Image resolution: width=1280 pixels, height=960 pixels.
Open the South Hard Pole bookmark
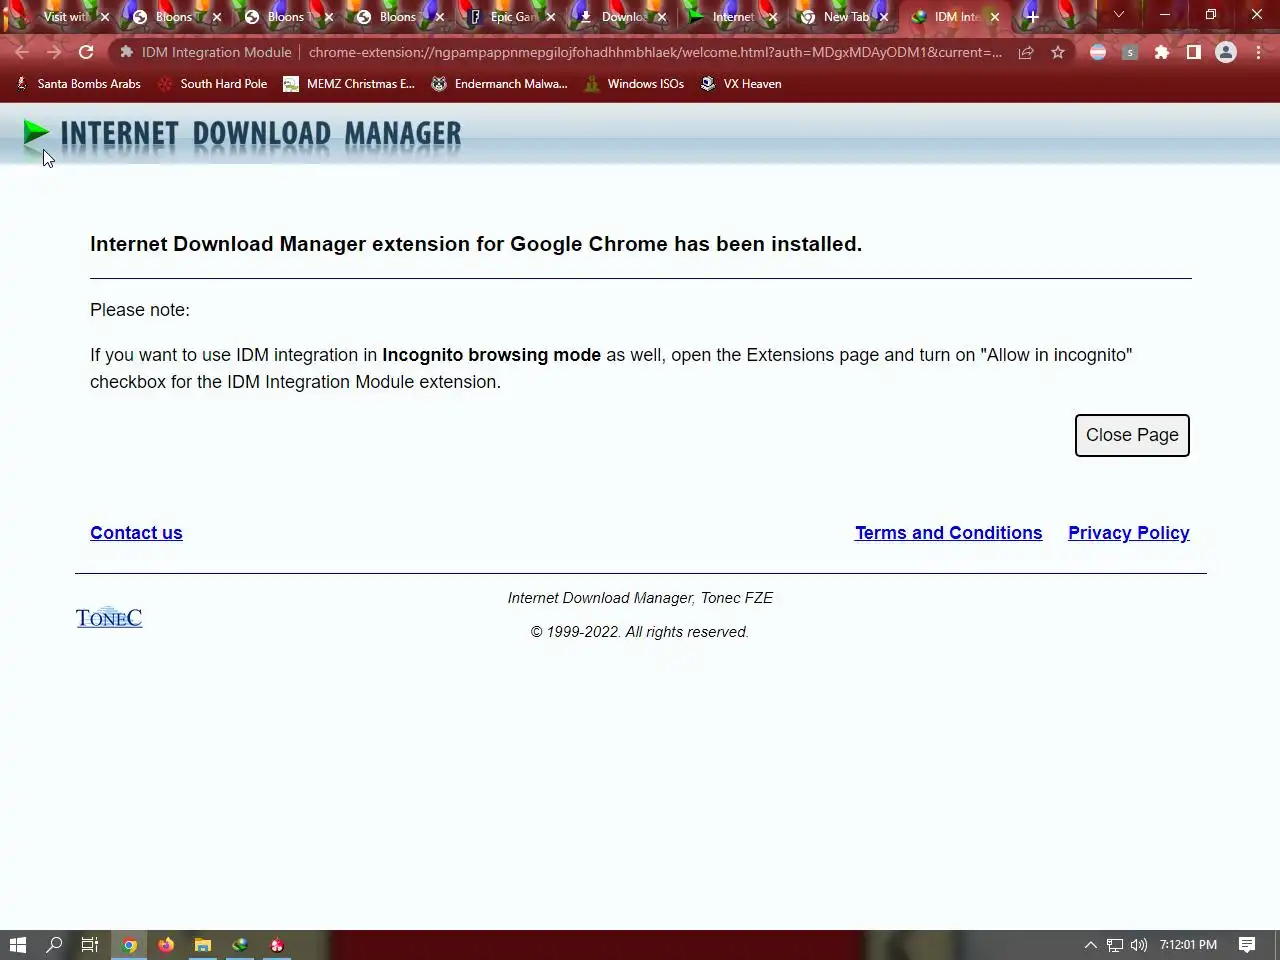click(x=212, y=84)
